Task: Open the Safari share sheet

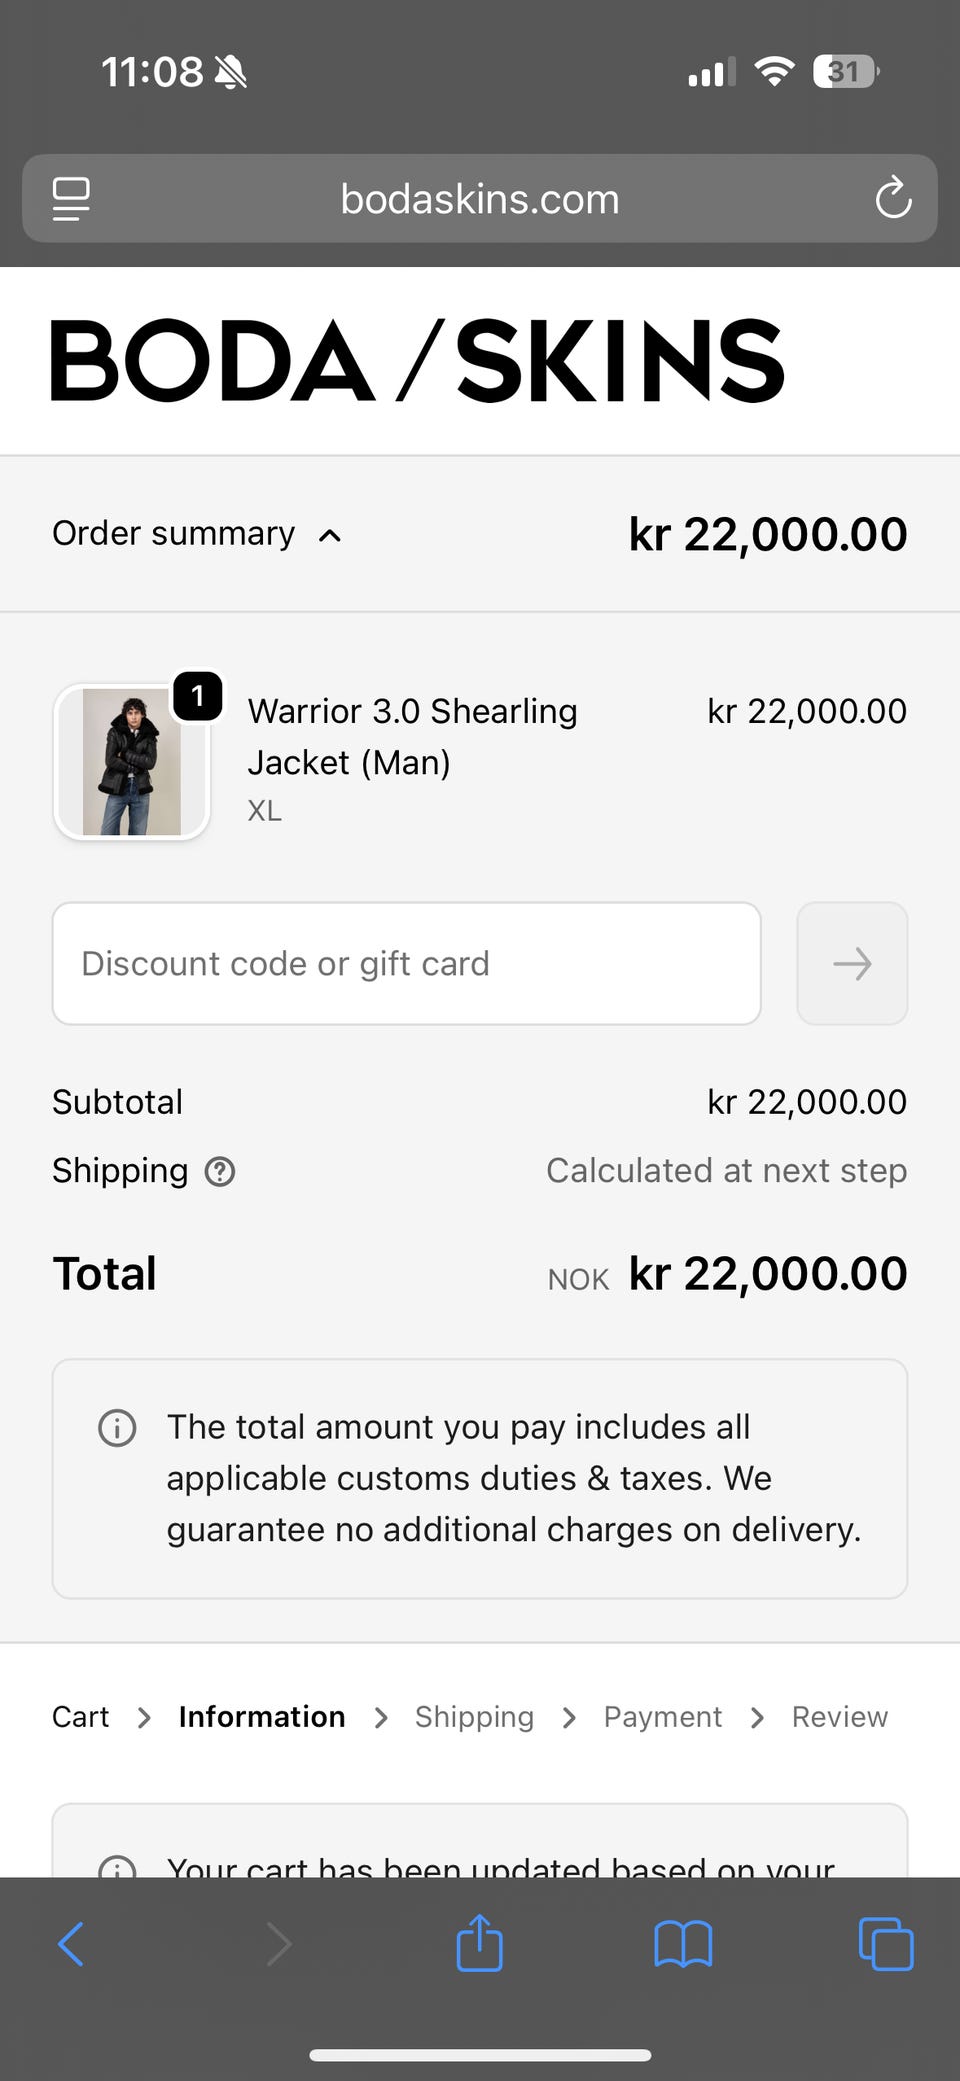Action: point(479,1943)
